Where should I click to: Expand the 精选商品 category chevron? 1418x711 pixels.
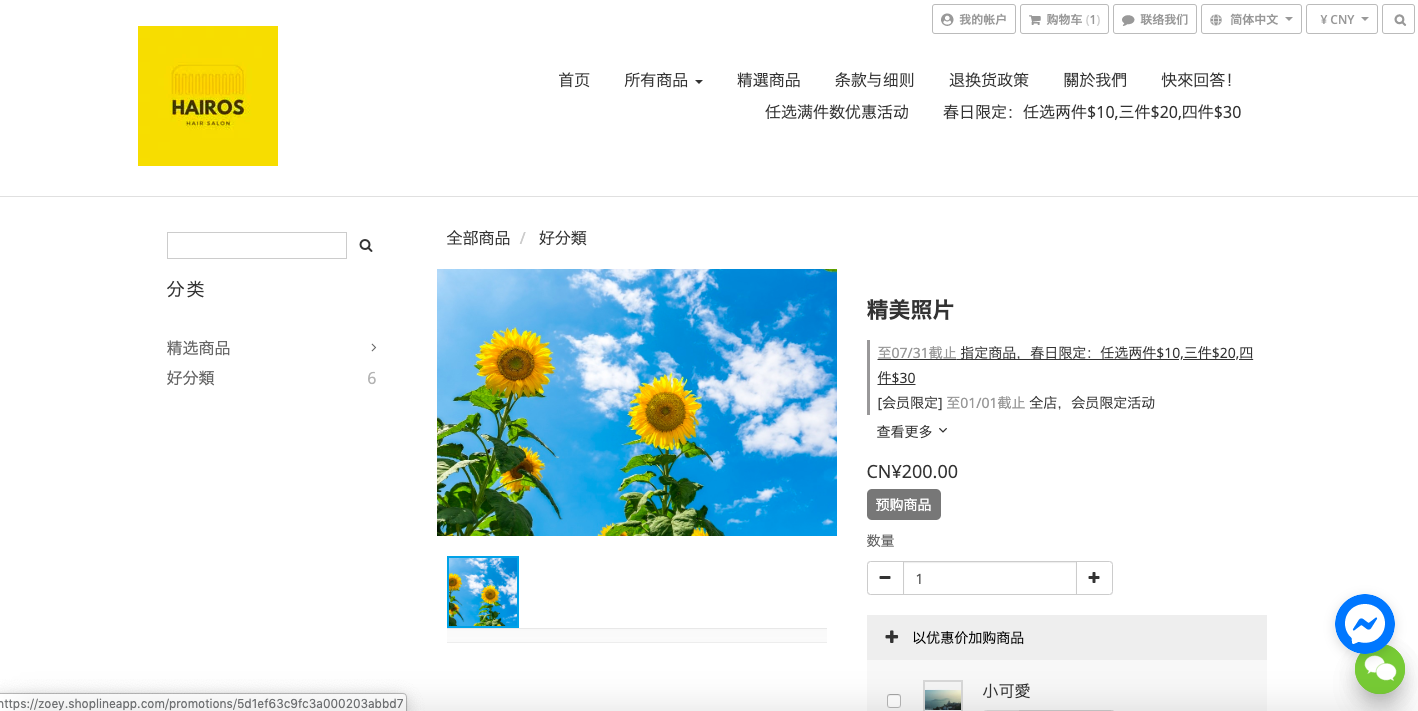[x=374, y=348]
